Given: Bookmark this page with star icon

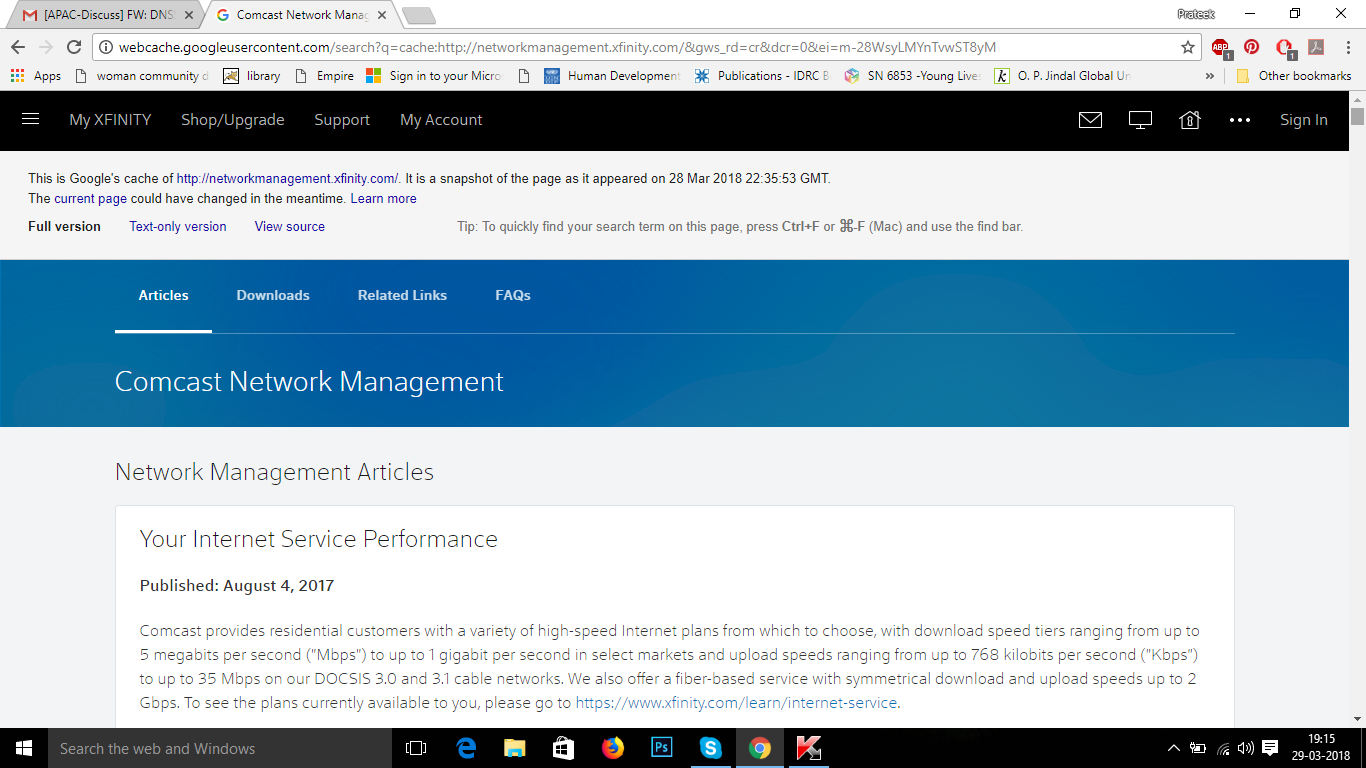Looking at the screenshot, I should [x=1188, y=47].
